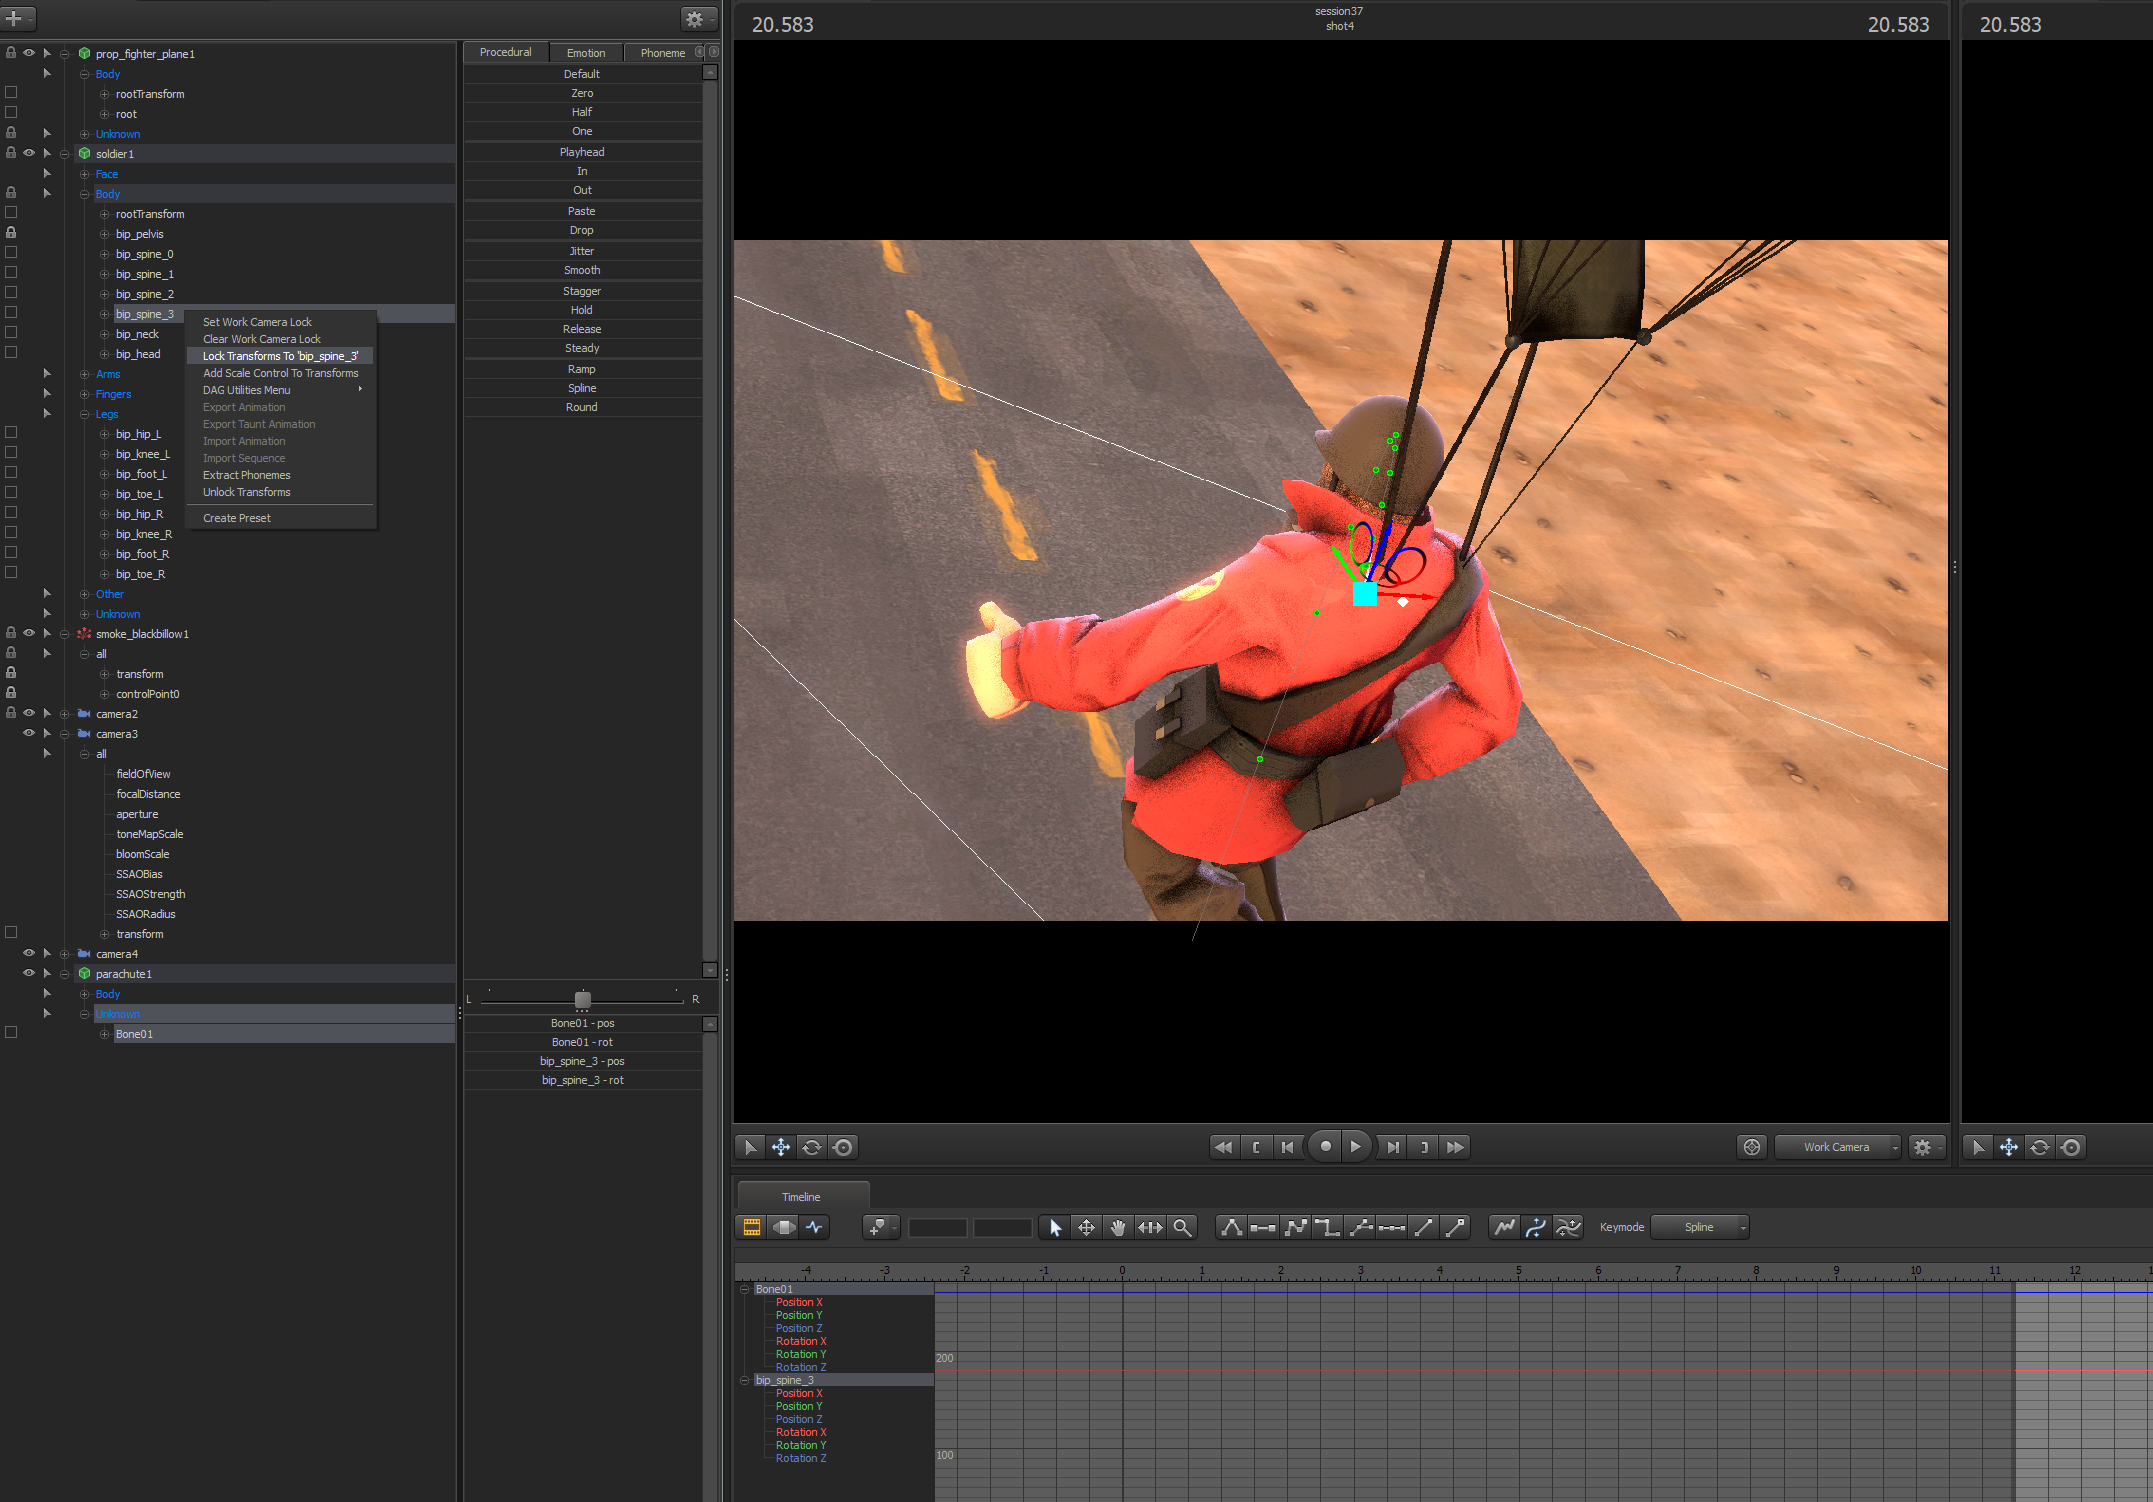Choose Lock Transforms To 'bip_spine_3'
This screenshot has height=1502, width=2153.
pyautogui.click(x=281, y=356)
